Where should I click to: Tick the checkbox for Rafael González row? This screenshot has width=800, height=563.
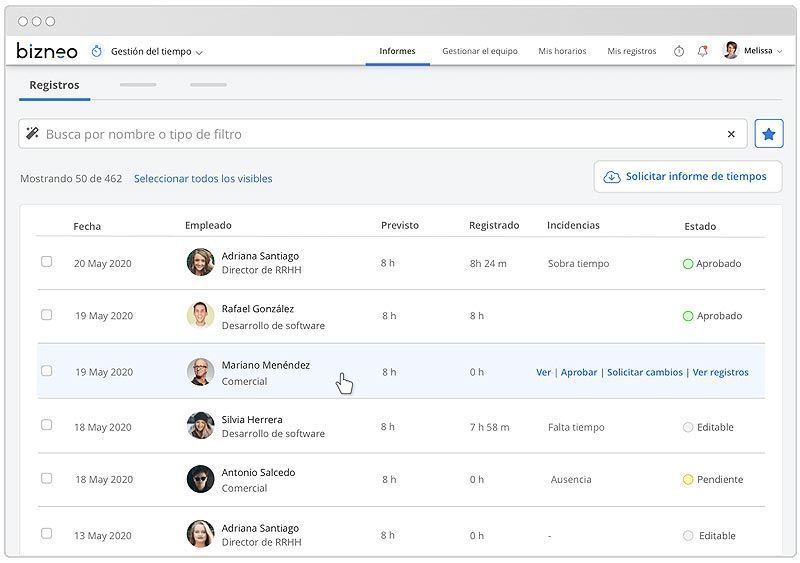(46, 314)
